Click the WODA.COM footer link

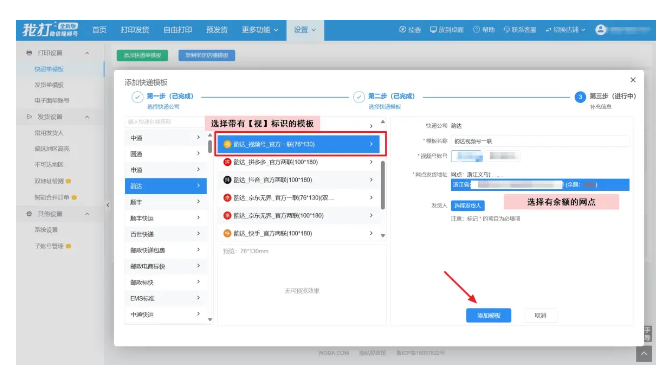pyautogui.click(x=333, y=353)
